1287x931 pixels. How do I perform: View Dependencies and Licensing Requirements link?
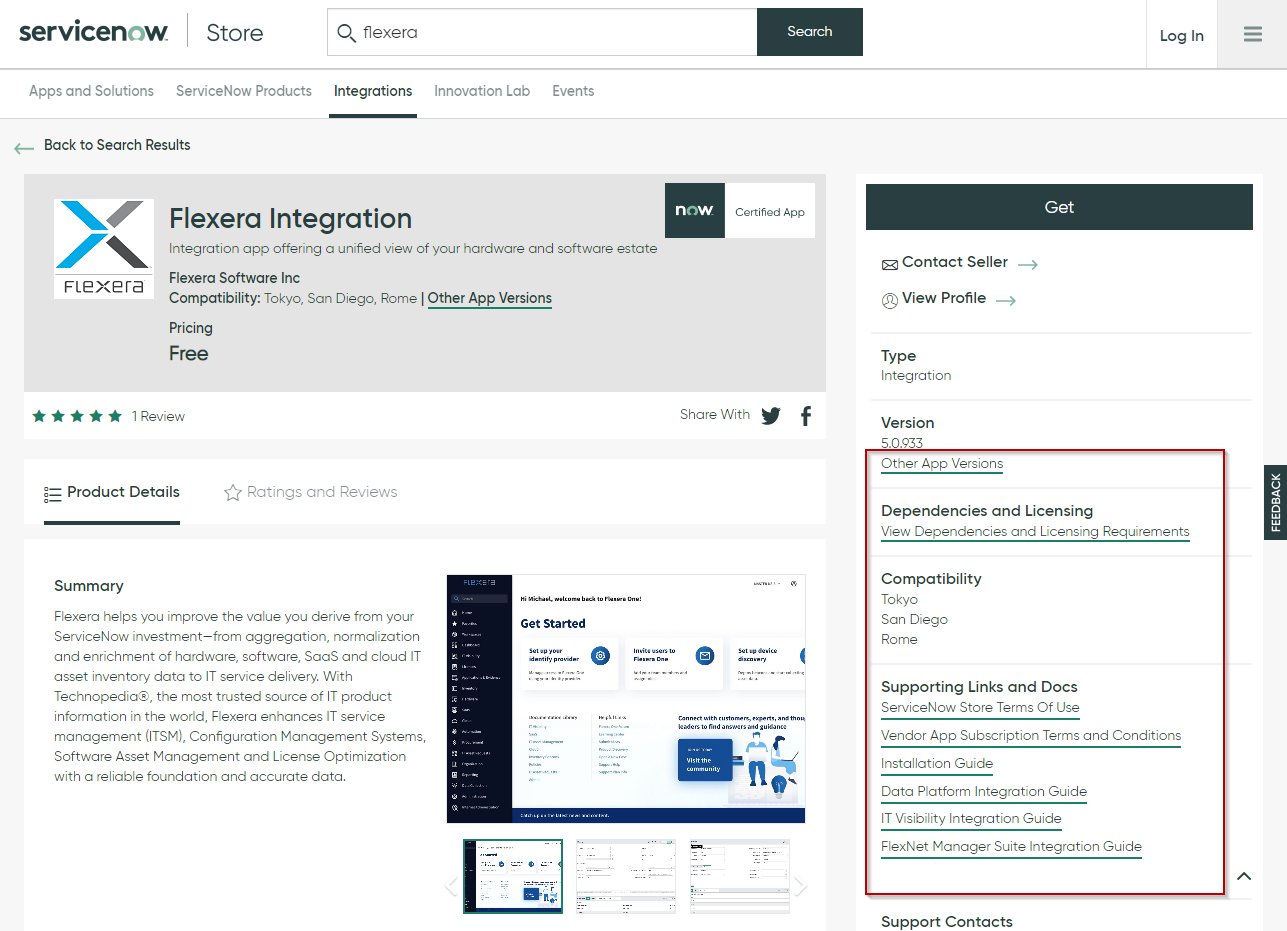pos(1035,532)
